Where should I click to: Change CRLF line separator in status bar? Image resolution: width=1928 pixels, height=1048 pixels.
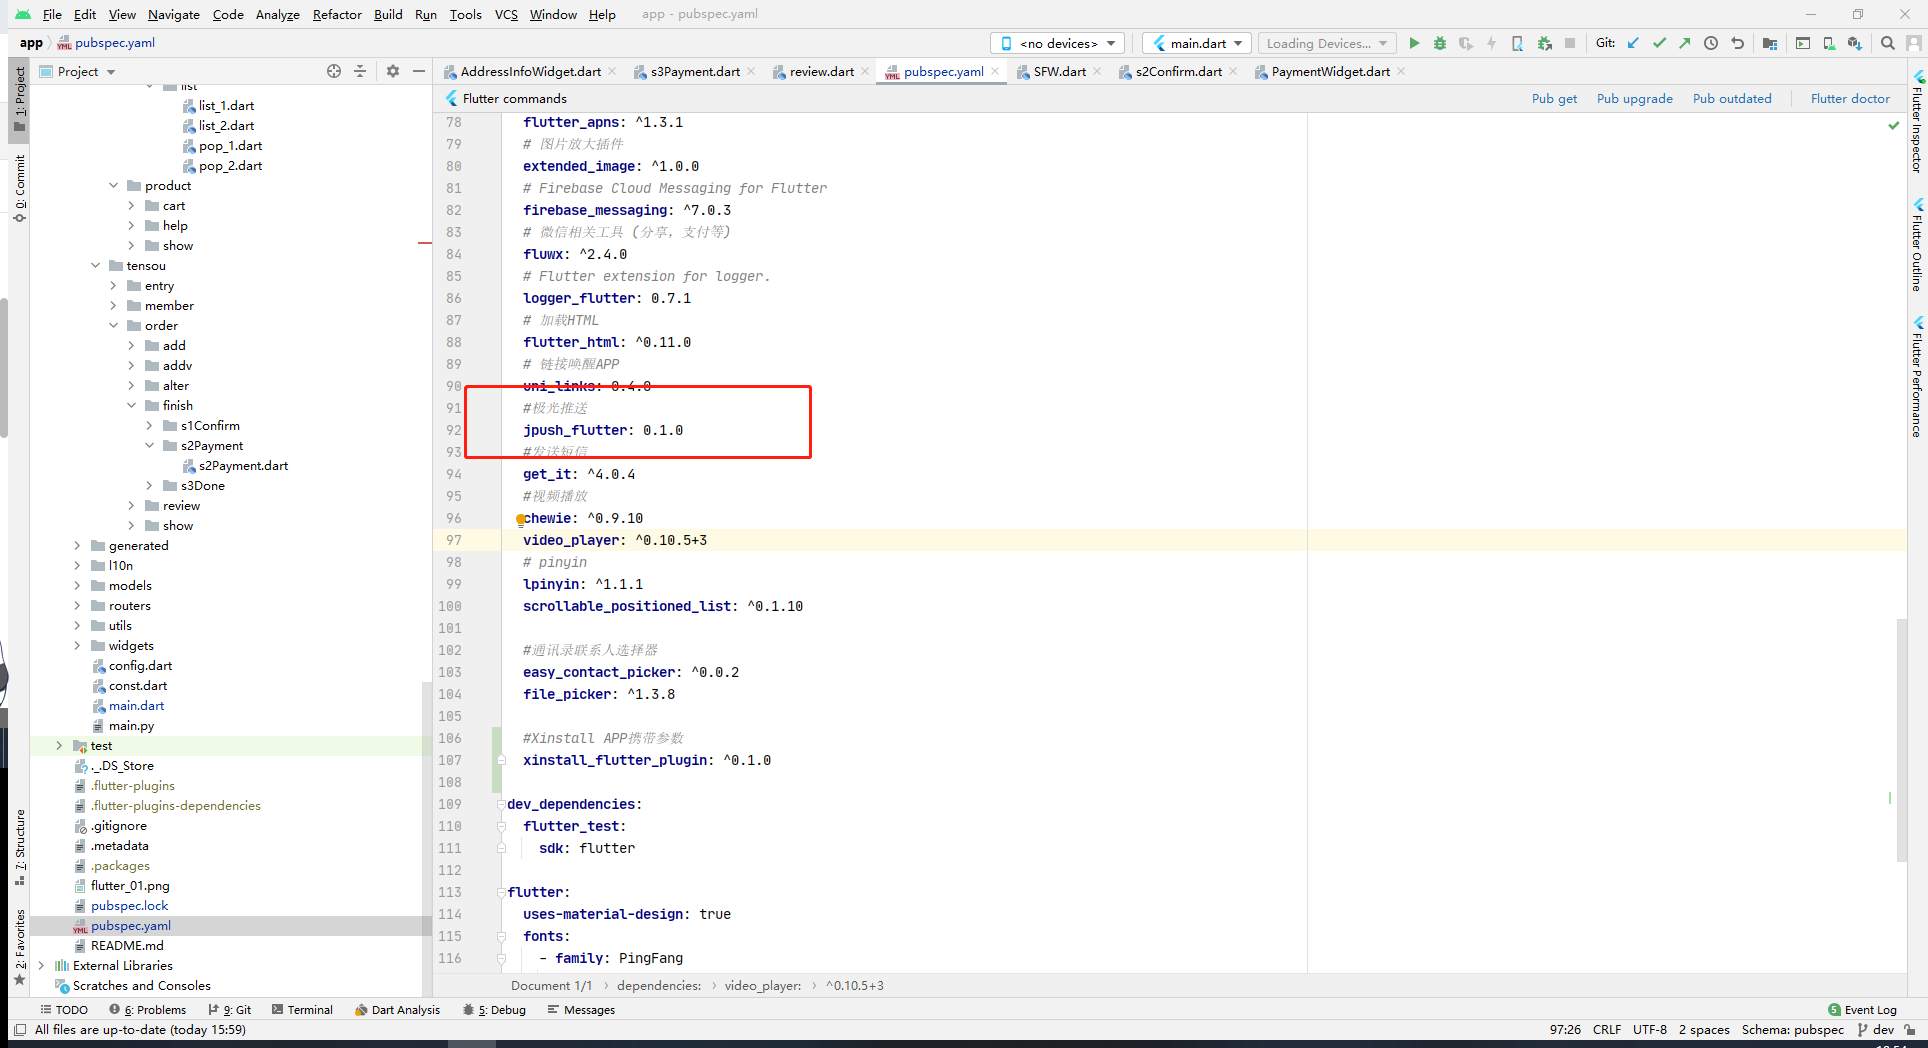pos(1607,1030)
